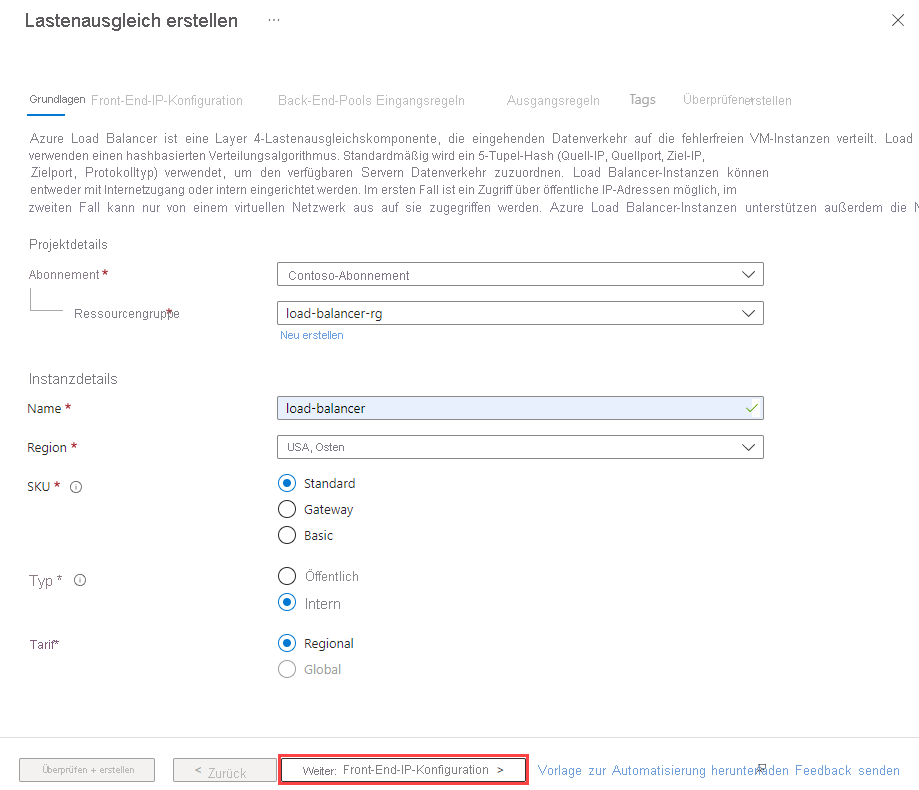Viewport: 919px width, 790px height.
Task: Switch to the Back-End-Pools tab
Action: [325, 100]
